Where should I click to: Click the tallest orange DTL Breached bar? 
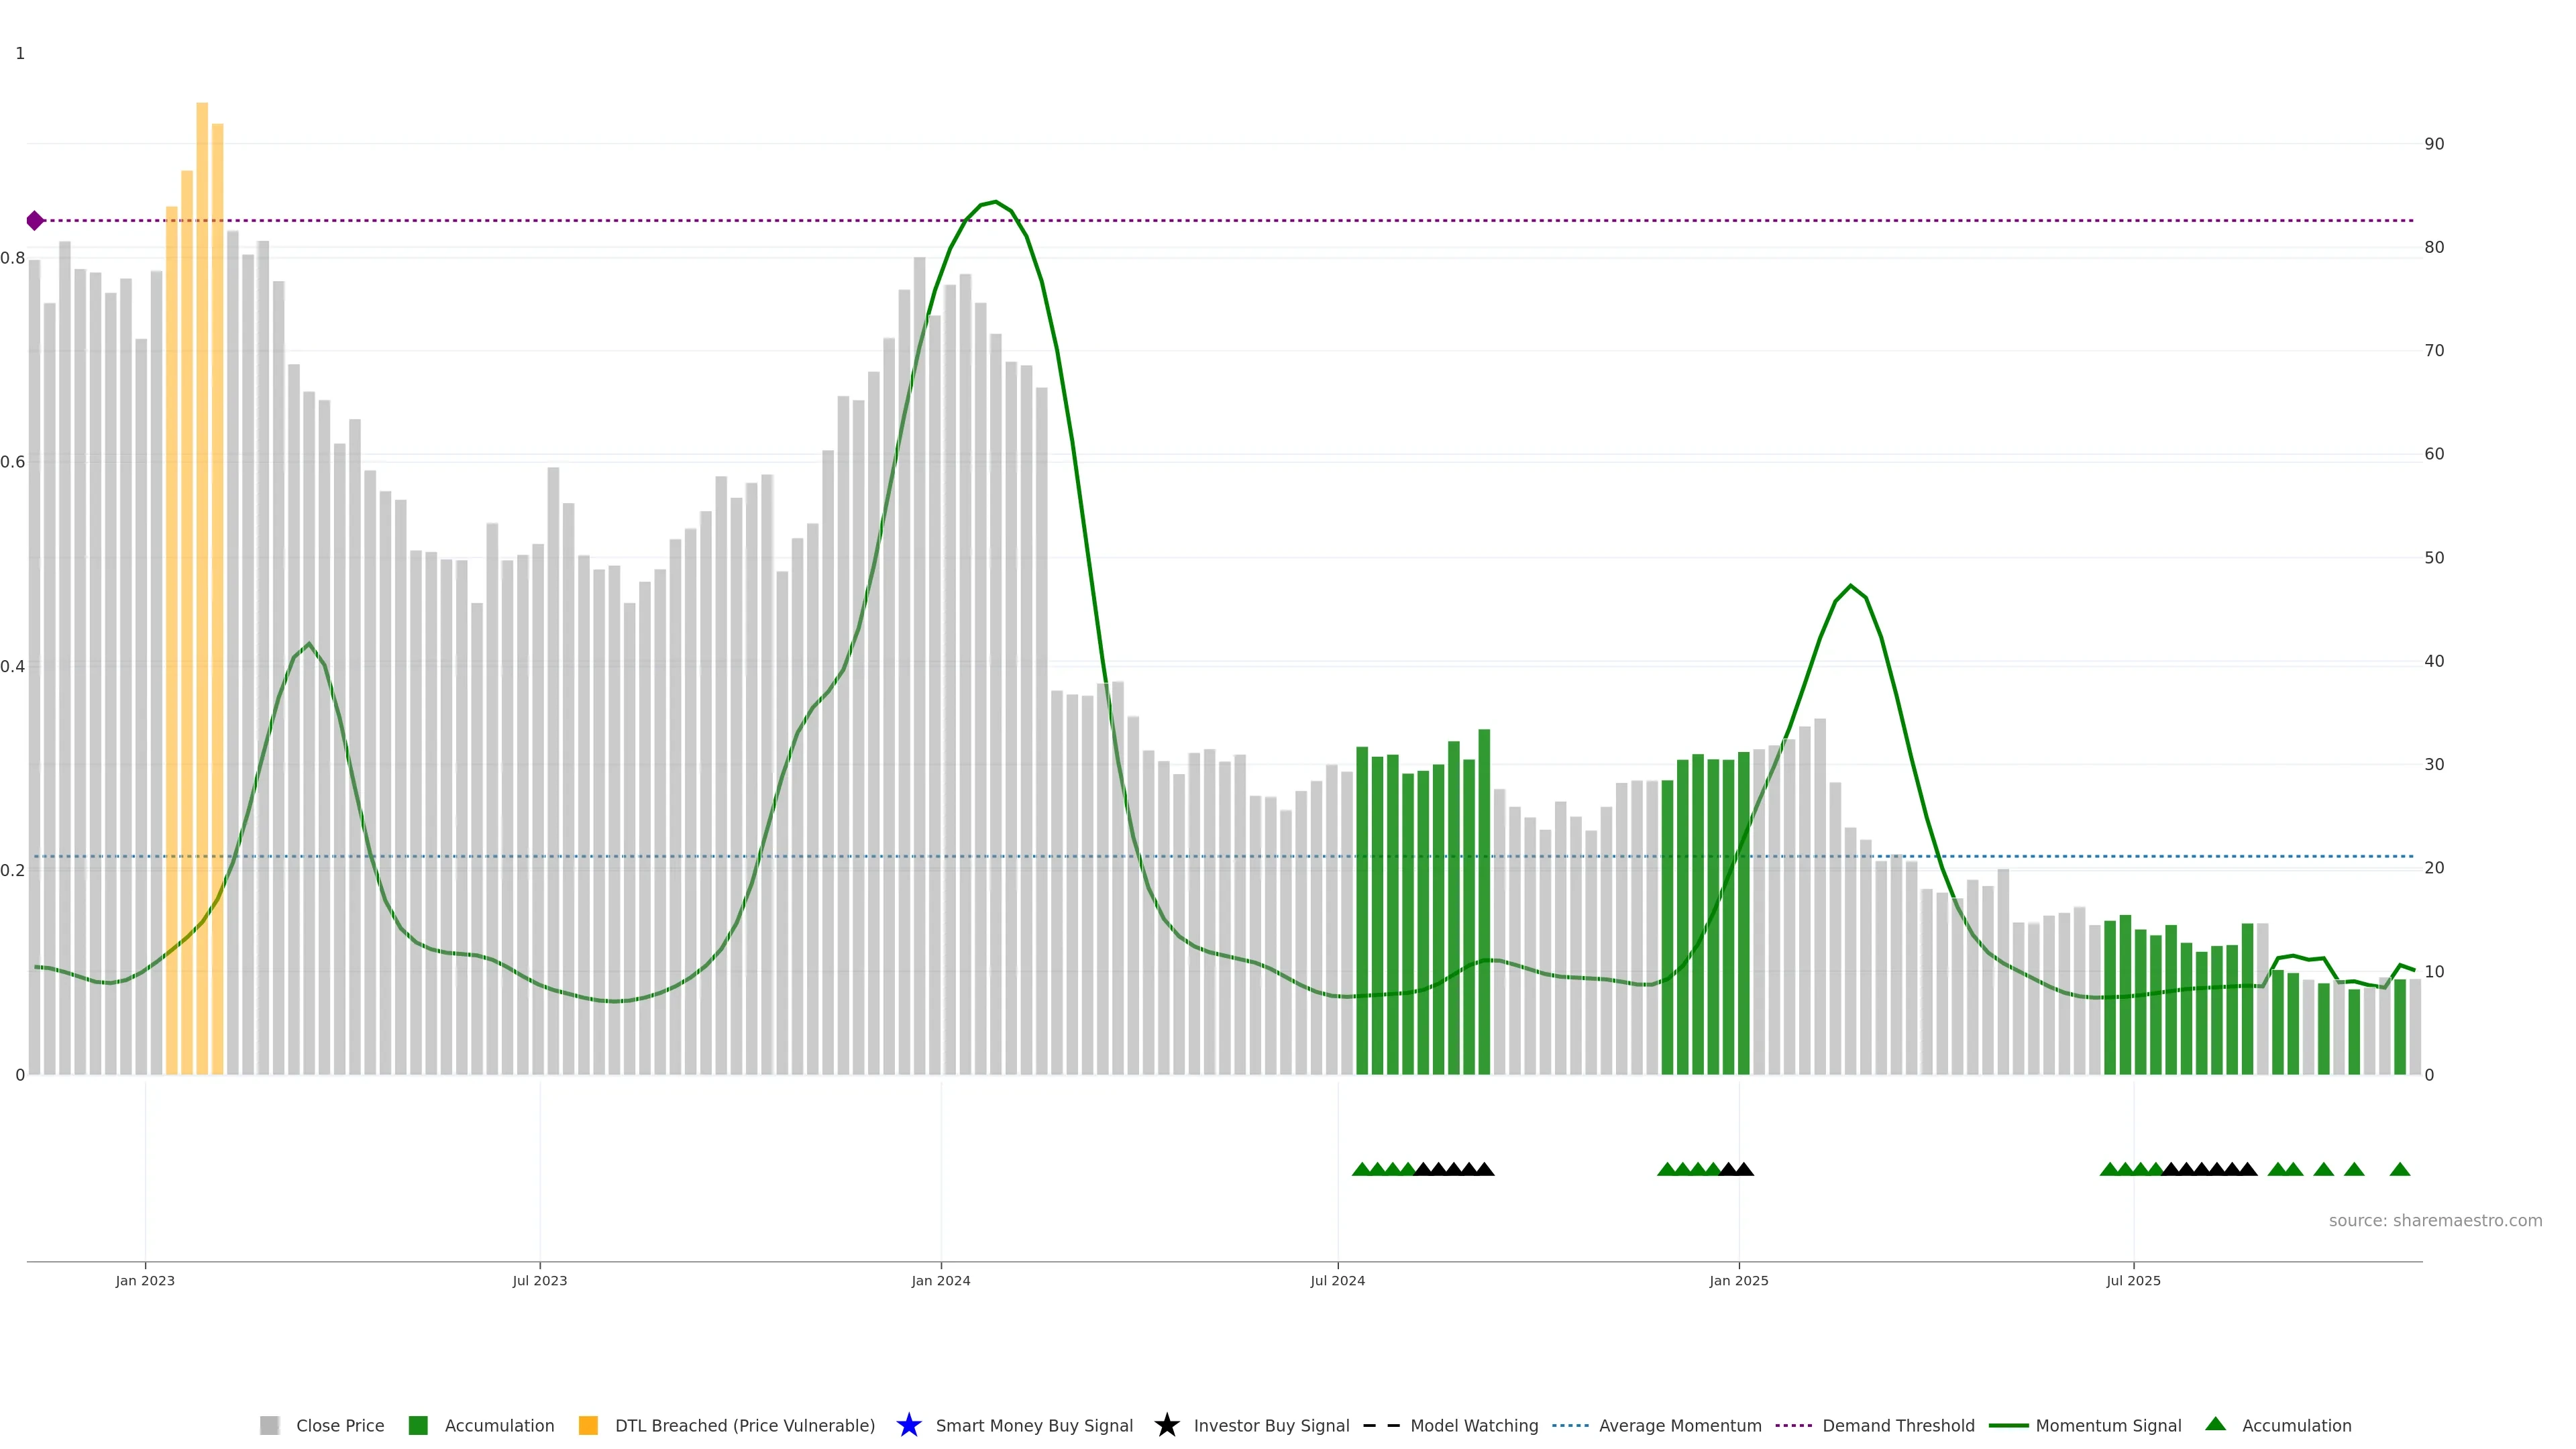202,500
